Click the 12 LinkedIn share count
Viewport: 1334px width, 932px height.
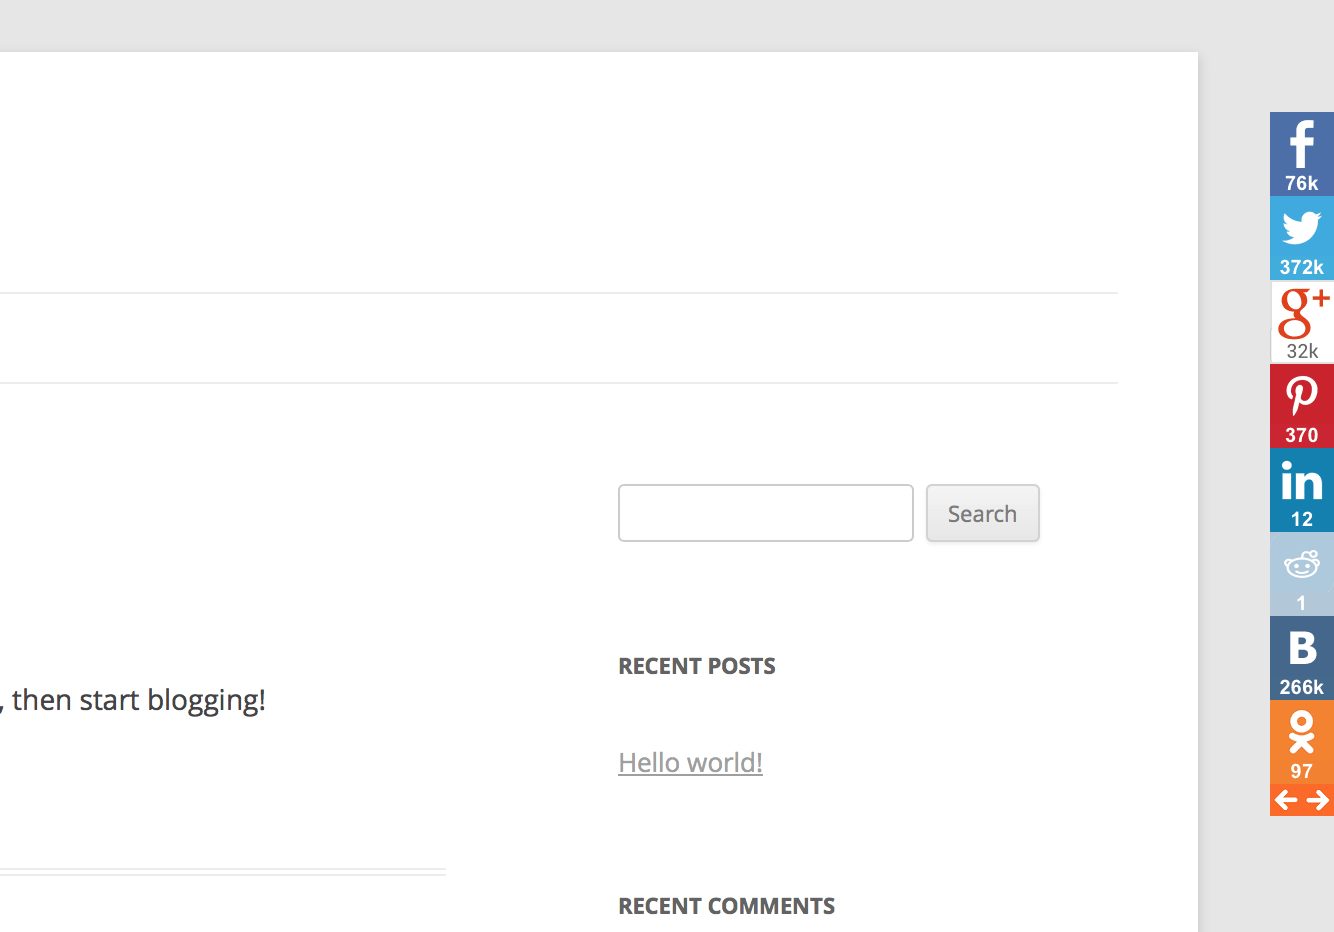[1301, 519]
